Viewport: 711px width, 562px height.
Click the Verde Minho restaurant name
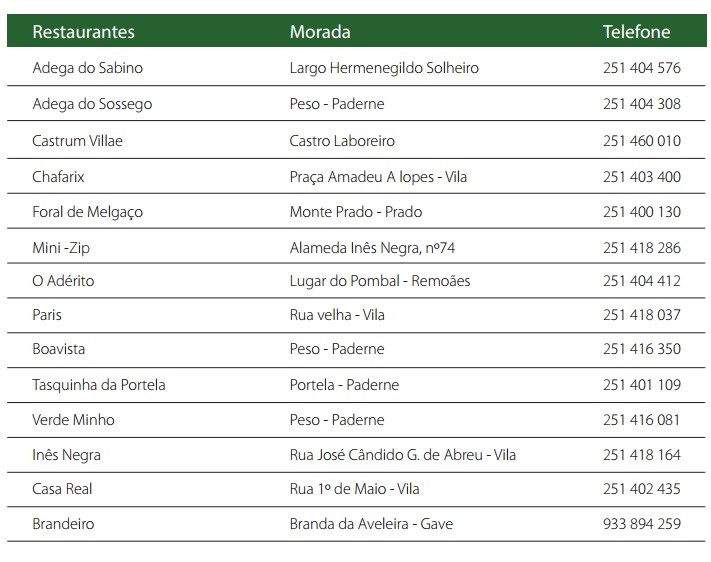coord(74,420)
